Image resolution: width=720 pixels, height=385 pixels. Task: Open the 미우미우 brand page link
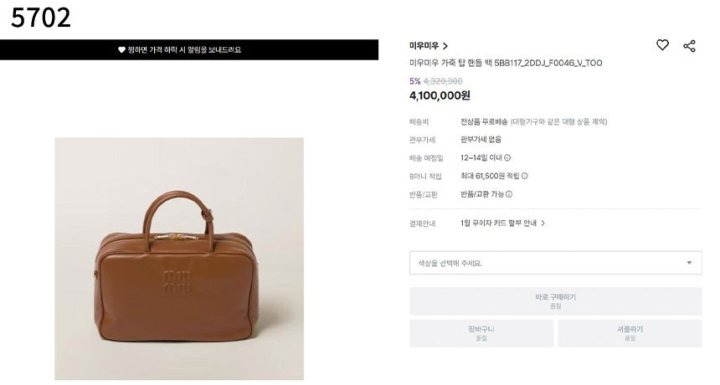click(424, 45)
